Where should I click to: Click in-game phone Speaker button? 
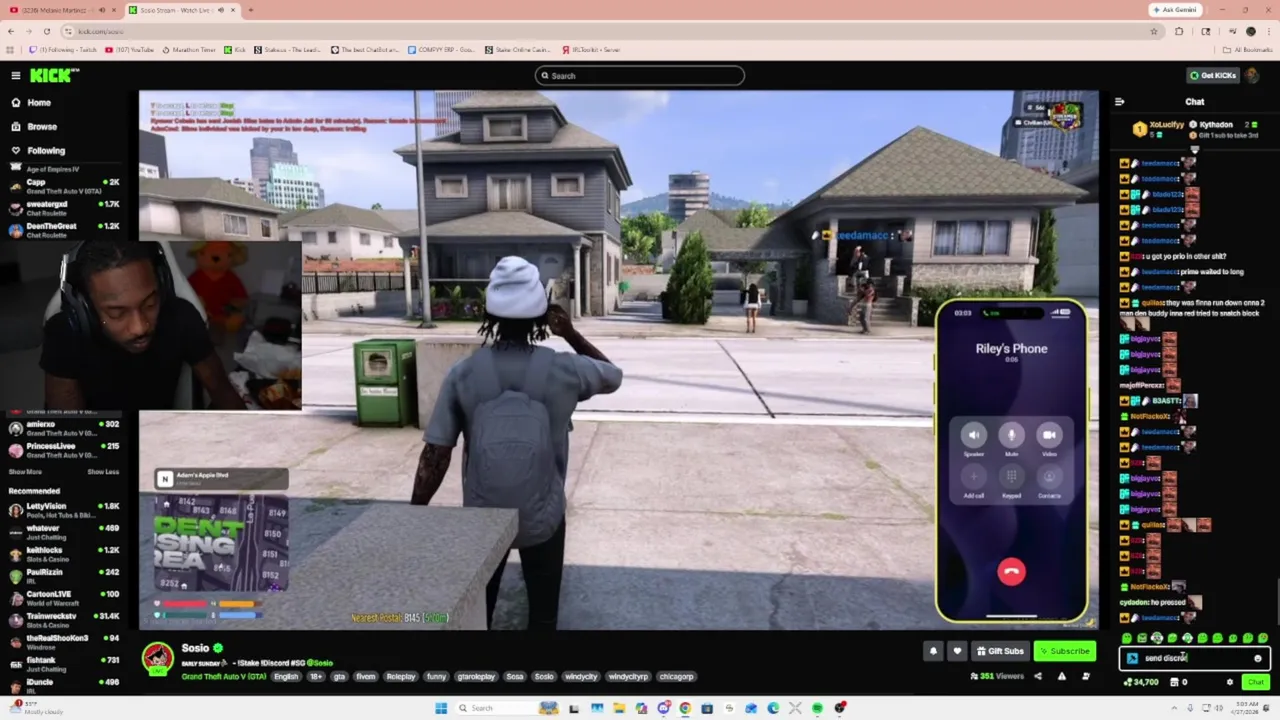click(973, 435)
